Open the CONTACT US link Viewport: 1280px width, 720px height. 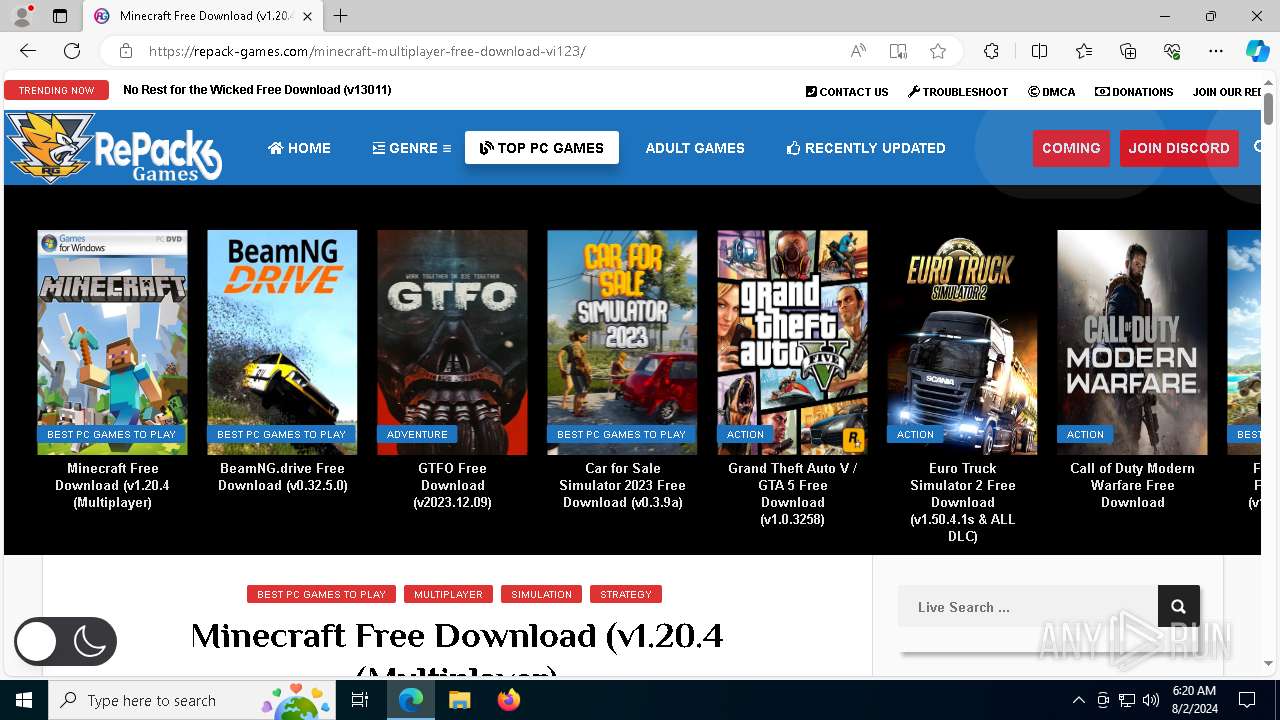[847, 92]
